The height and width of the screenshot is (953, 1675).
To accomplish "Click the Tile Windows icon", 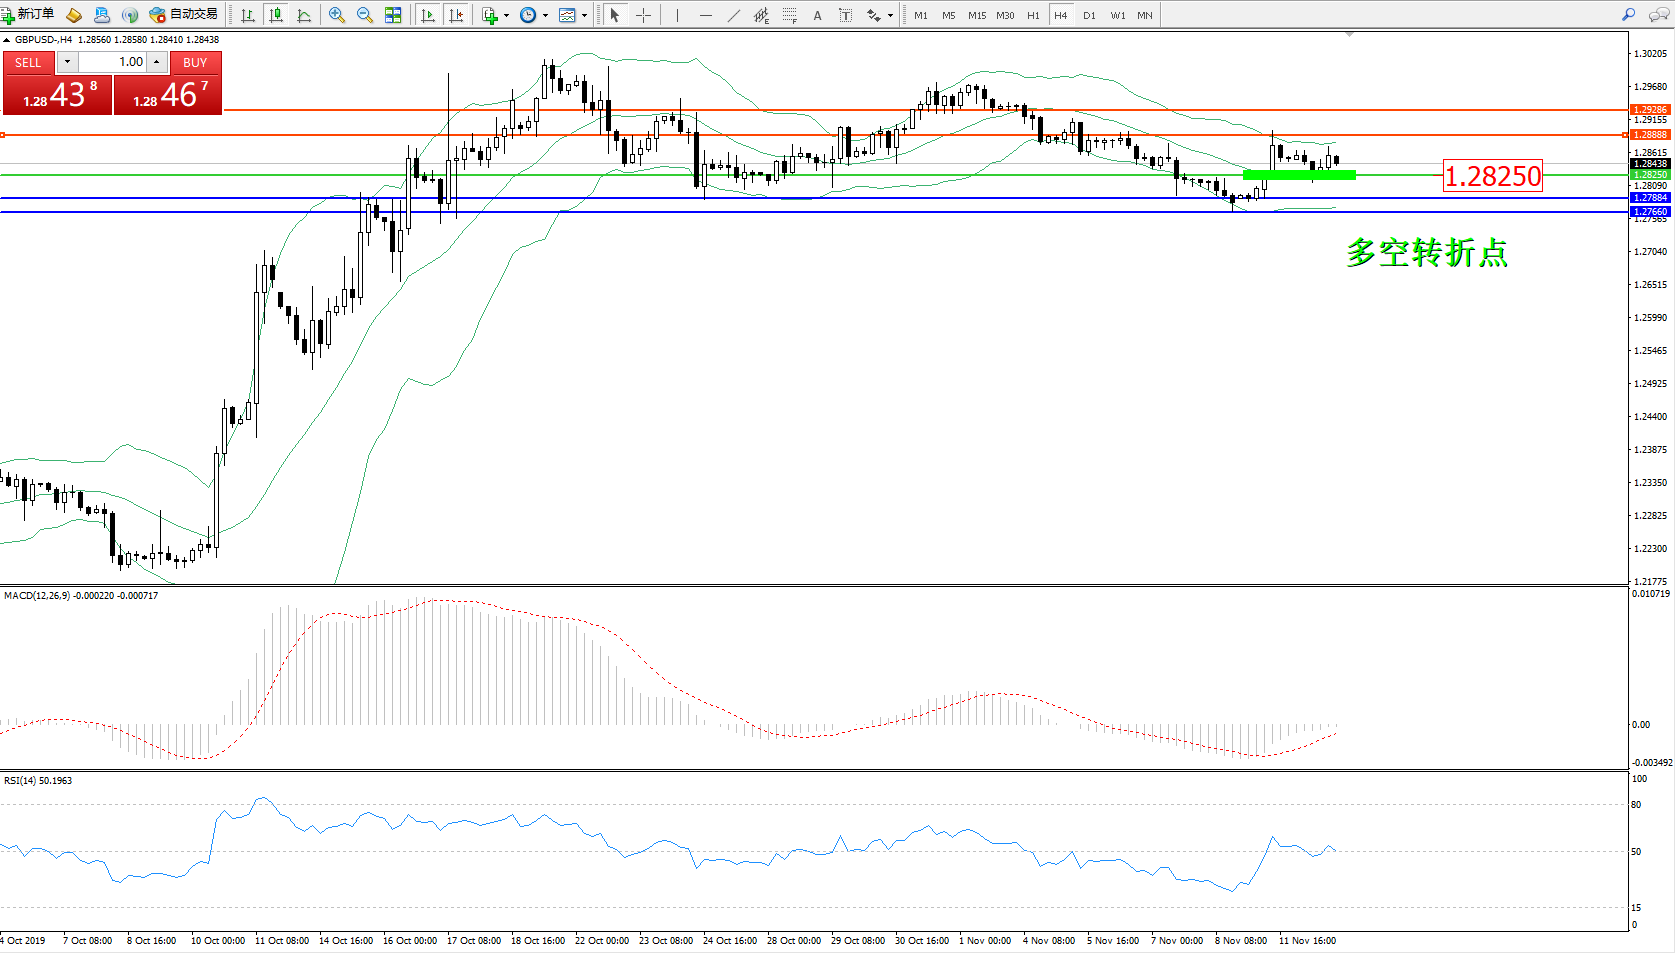I will coord(393,15).
